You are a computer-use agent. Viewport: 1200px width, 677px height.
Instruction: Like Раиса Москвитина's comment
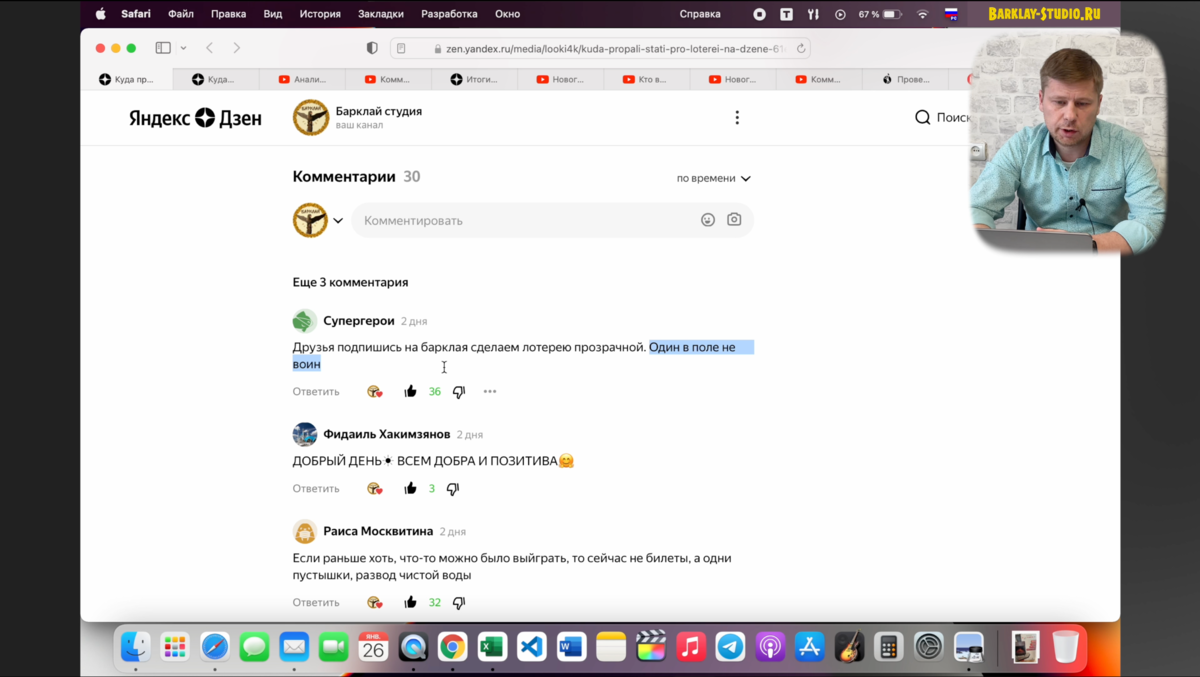point(410,603)
